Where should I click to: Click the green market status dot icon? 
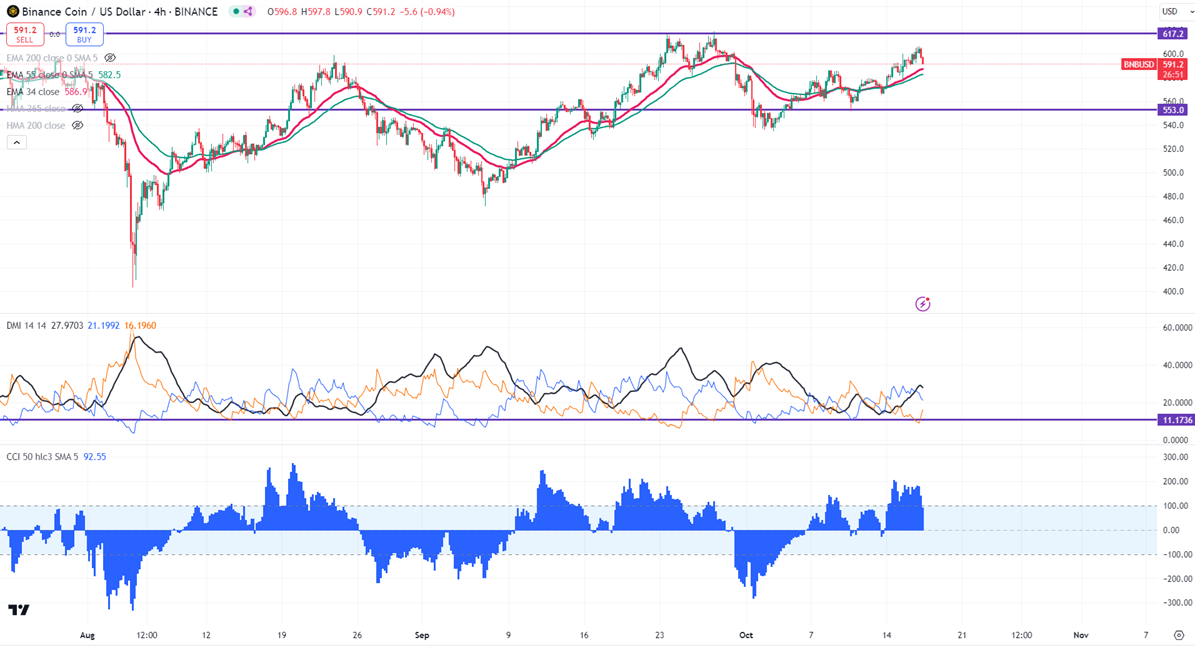click(x=236, y=11)
